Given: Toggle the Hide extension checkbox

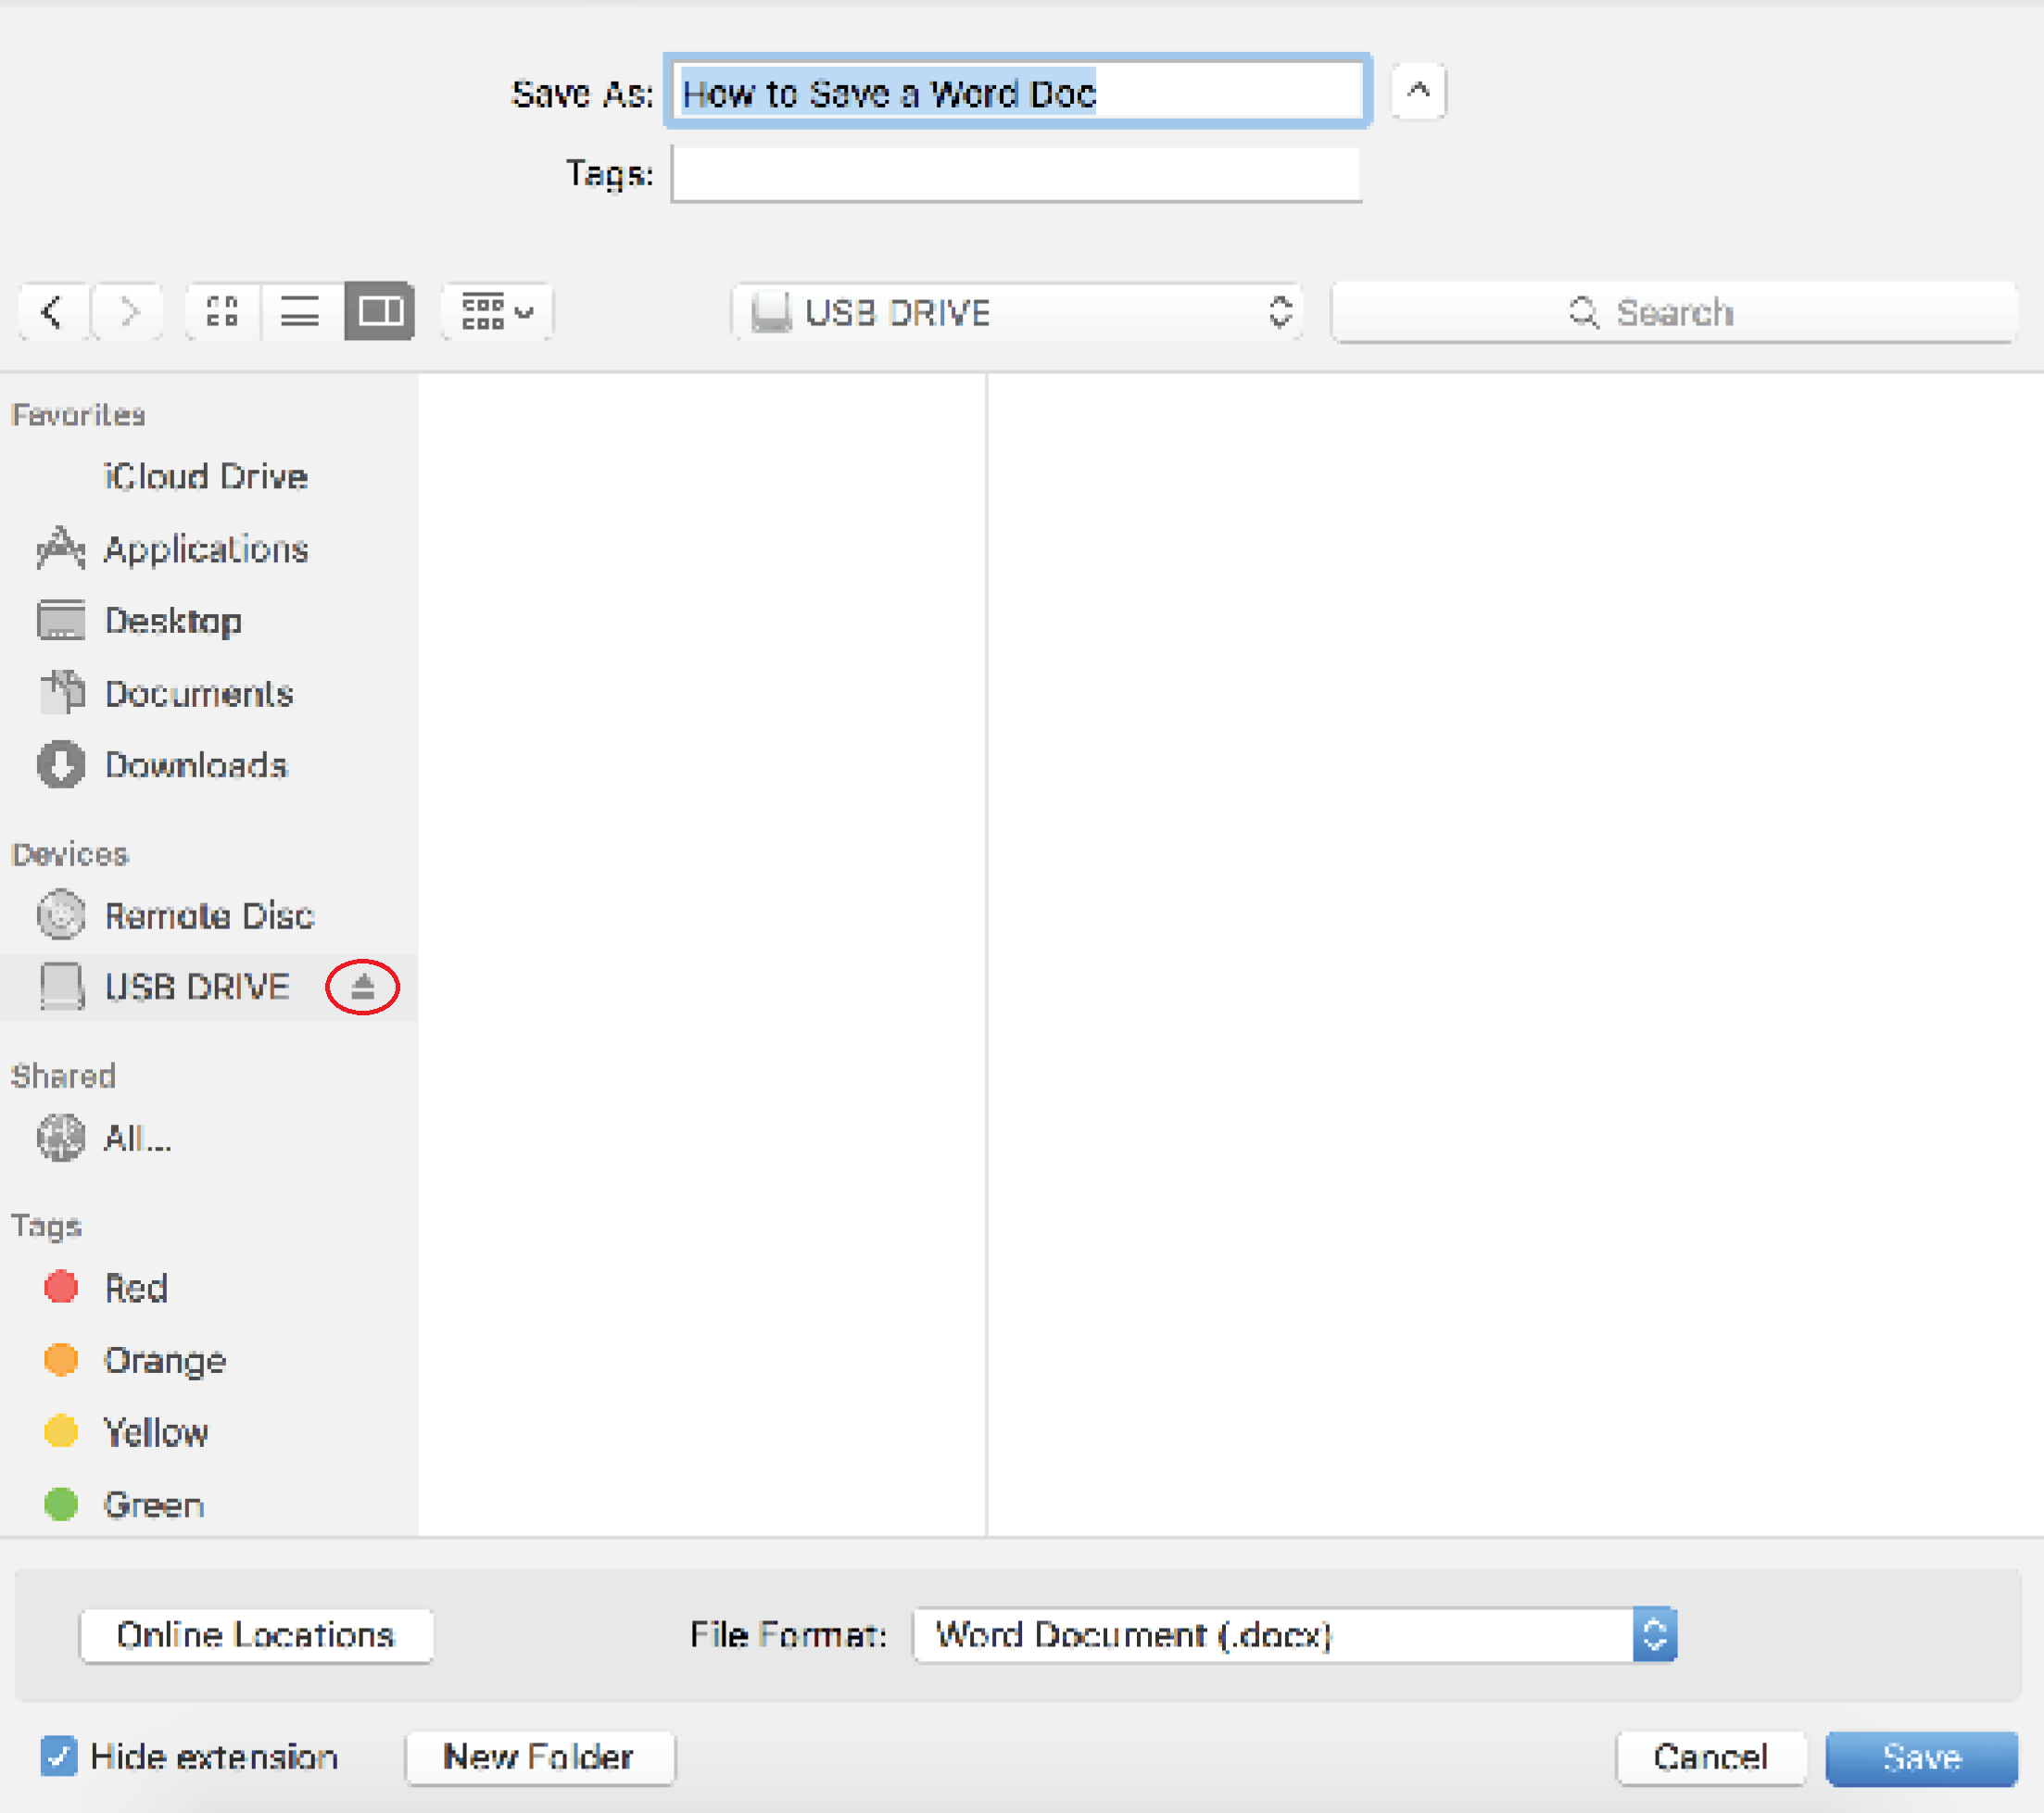Looking at the screenshot, I should click(x=58, y=1757).
